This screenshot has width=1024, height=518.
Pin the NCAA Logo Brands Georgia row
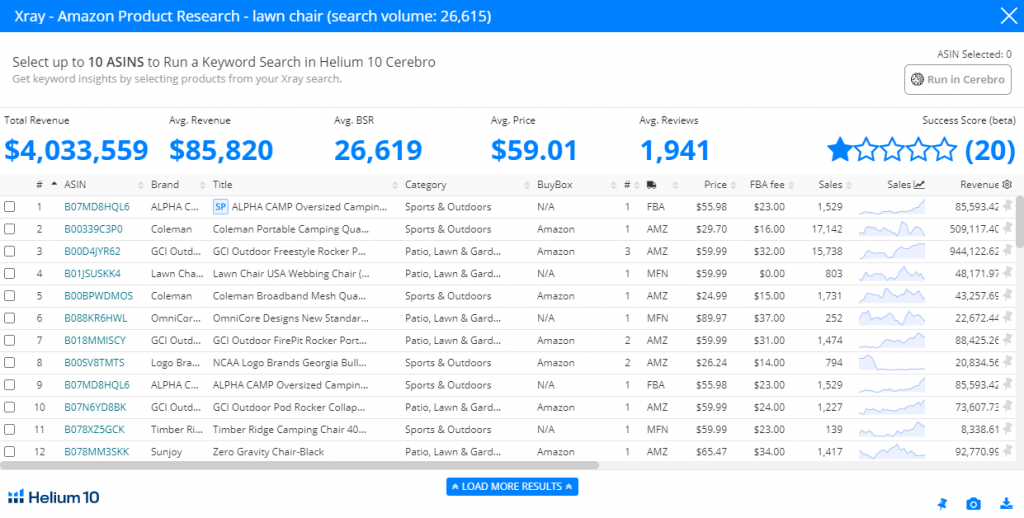1007,362
